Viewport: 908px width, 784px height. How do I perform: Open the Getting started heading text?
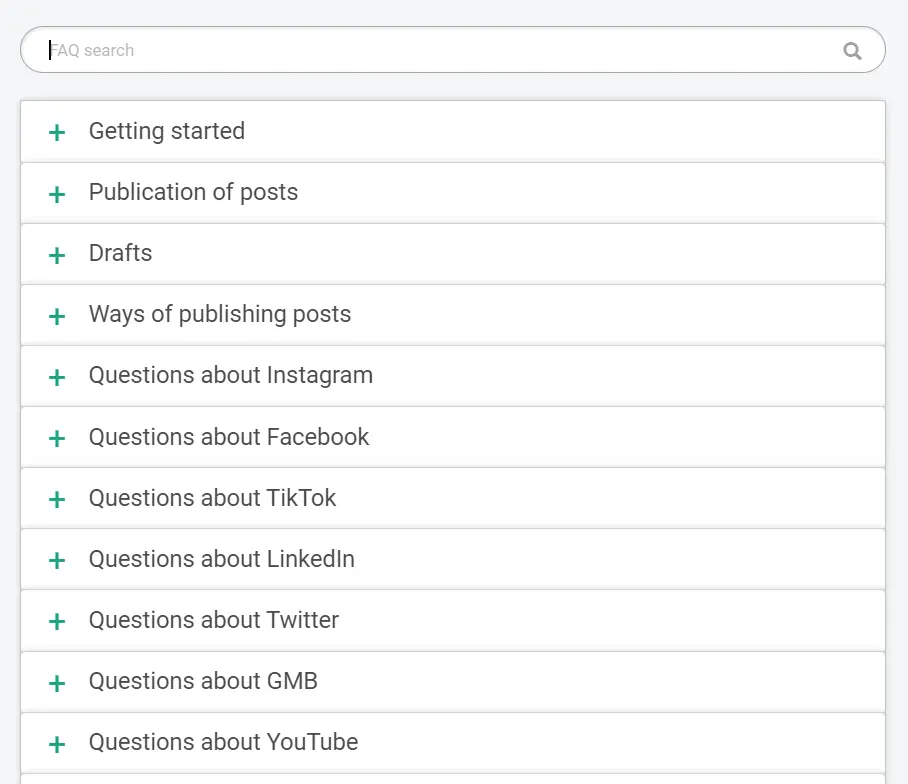pyautogui.click(x=166, y=131)
